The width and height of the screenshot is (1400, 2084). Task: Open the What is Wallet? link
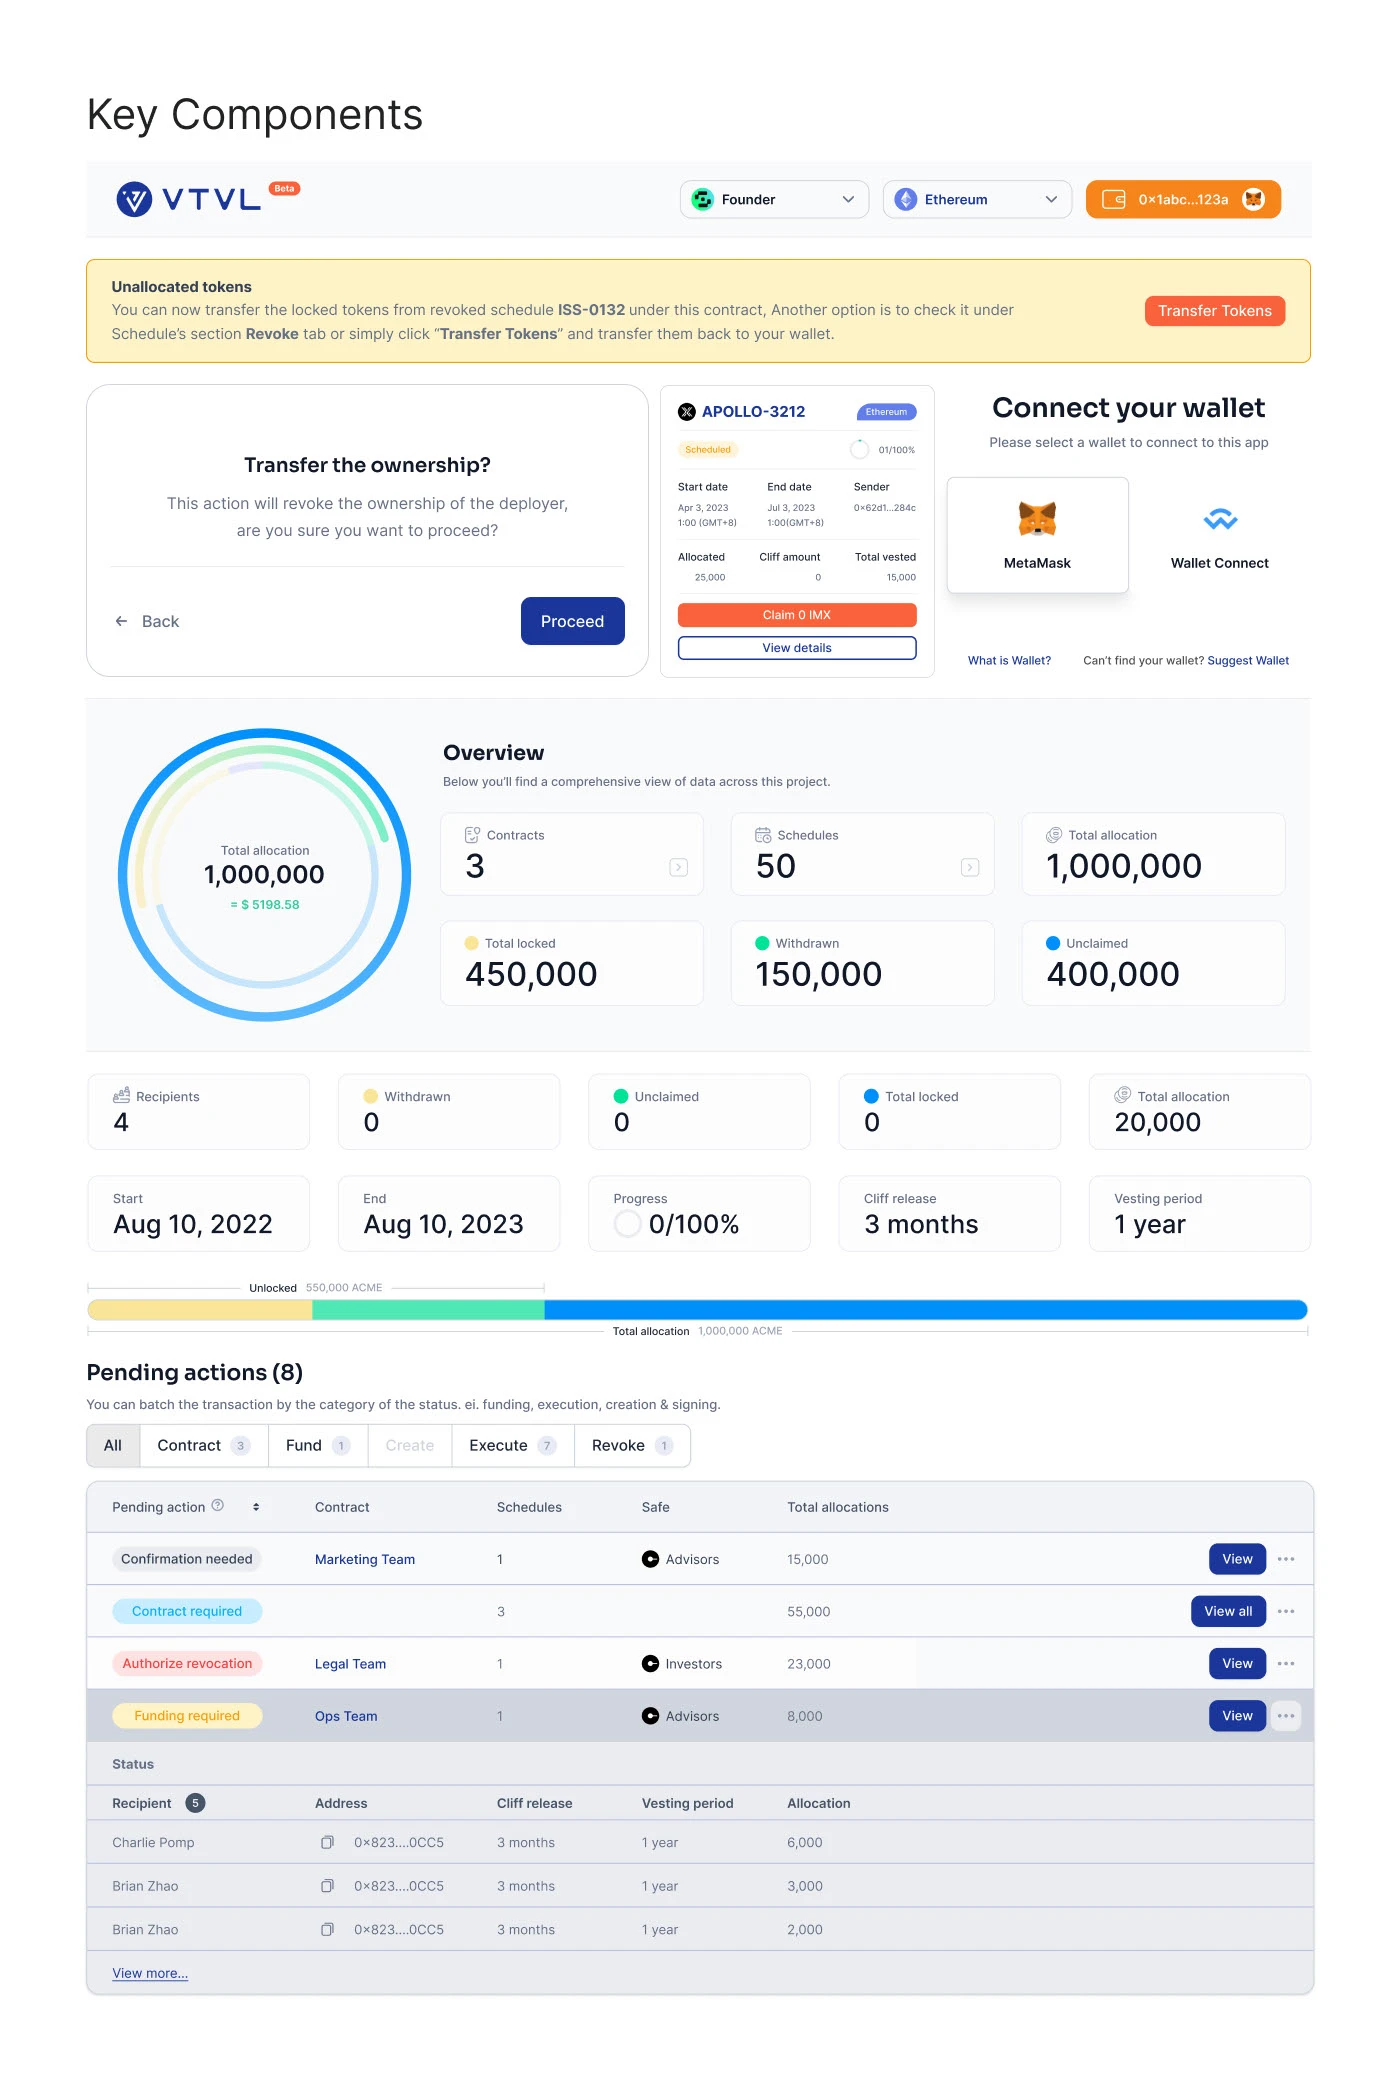1009,661
